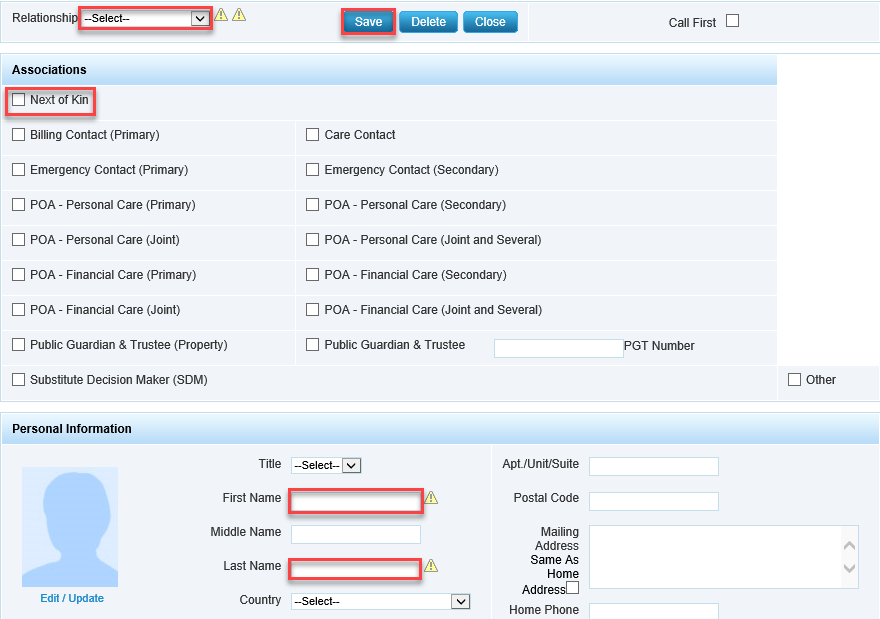880x619 pixels.
Task: Click warning icon beside Last Name field
Action: (431, 566)
